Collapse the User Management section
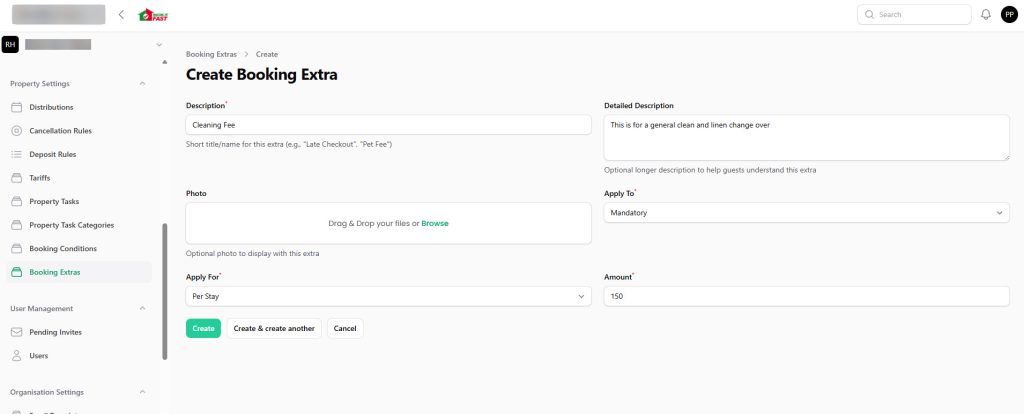Image resolution: width=1024 pixels, height=414 pixels. (x=141, y=309)
